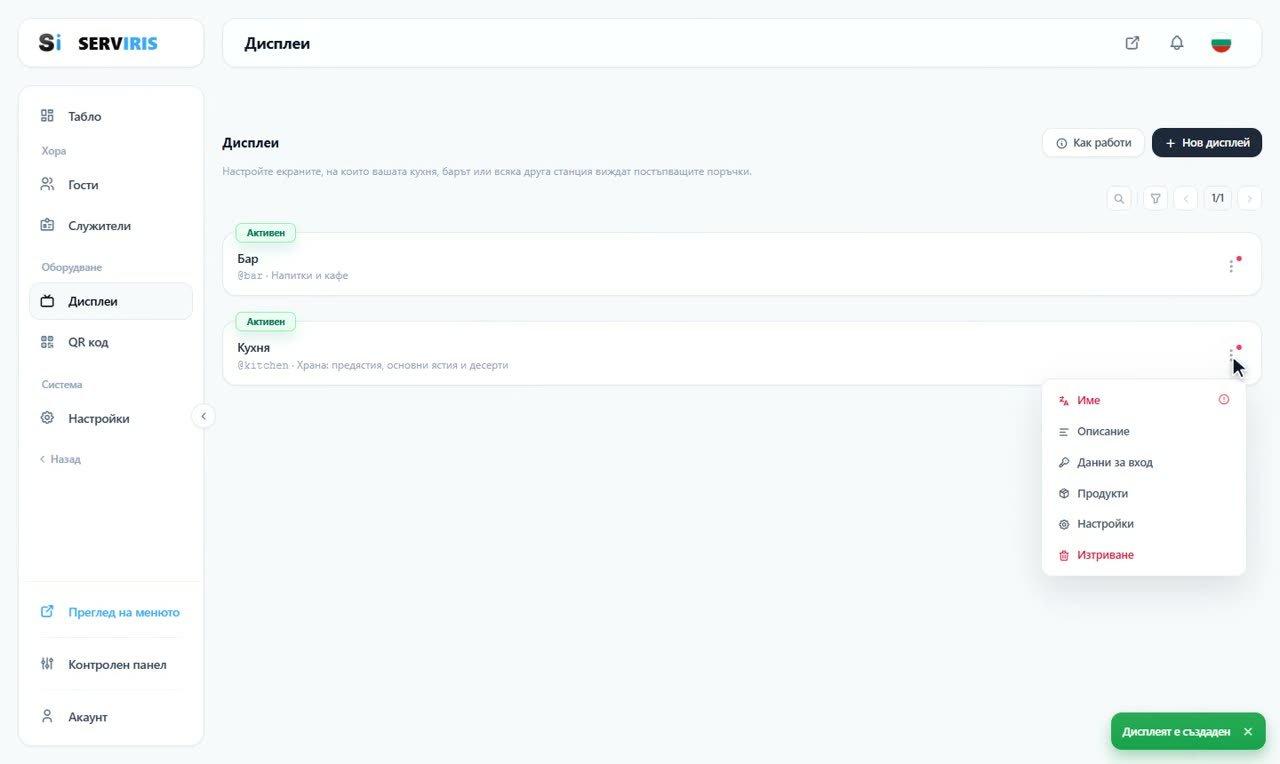Choose Изтриване to delete display
1280x764 pixels.
click(x=1144, y=555)
